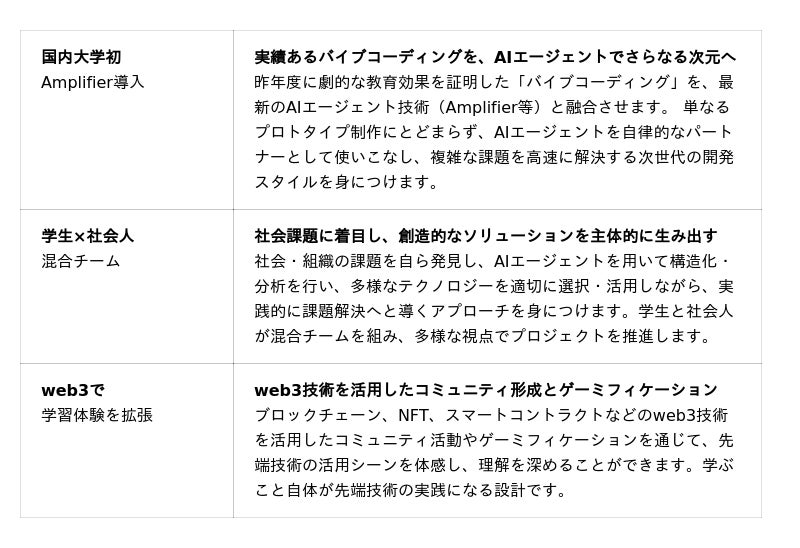
Task: Select the "Amplifier導入" text in first row
Action: point(92,82)
